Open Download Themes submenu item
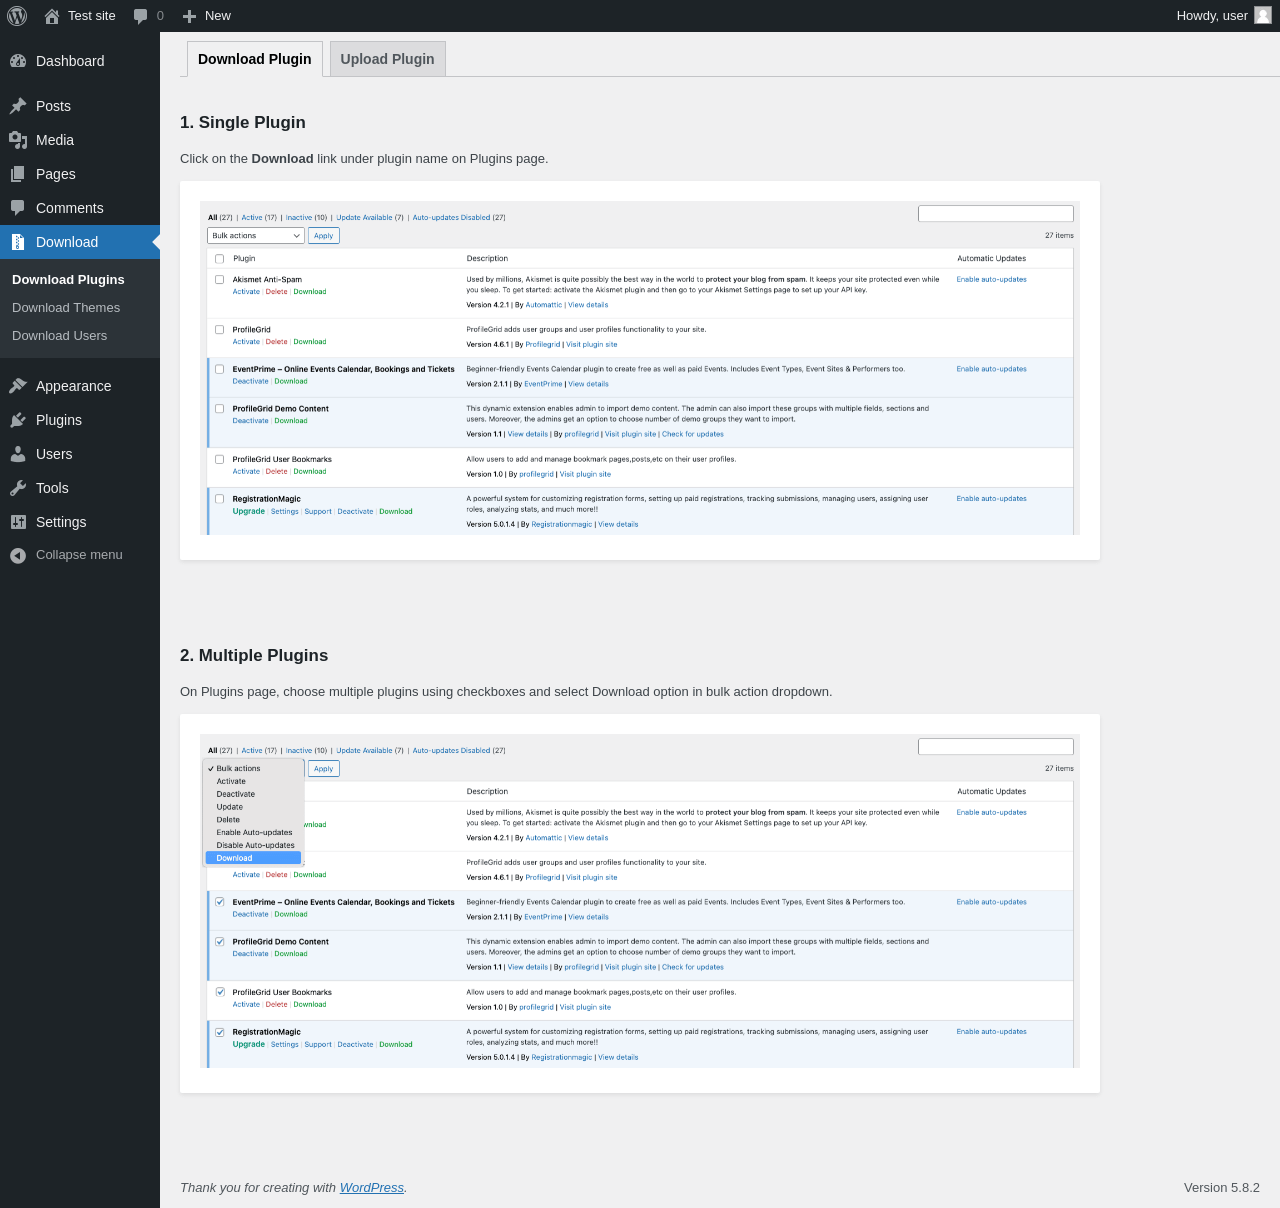The height and width of the screenshot is (1208, 1280). coord(66,308)
